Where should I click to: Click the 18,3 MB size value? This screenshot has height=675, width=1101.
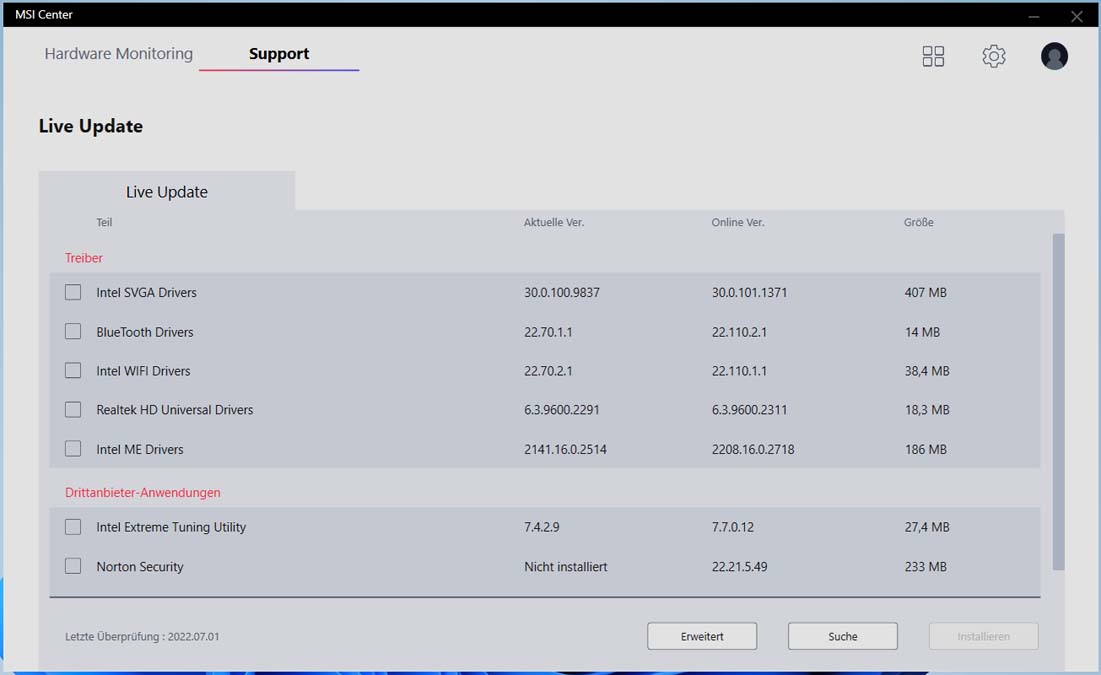927,409
